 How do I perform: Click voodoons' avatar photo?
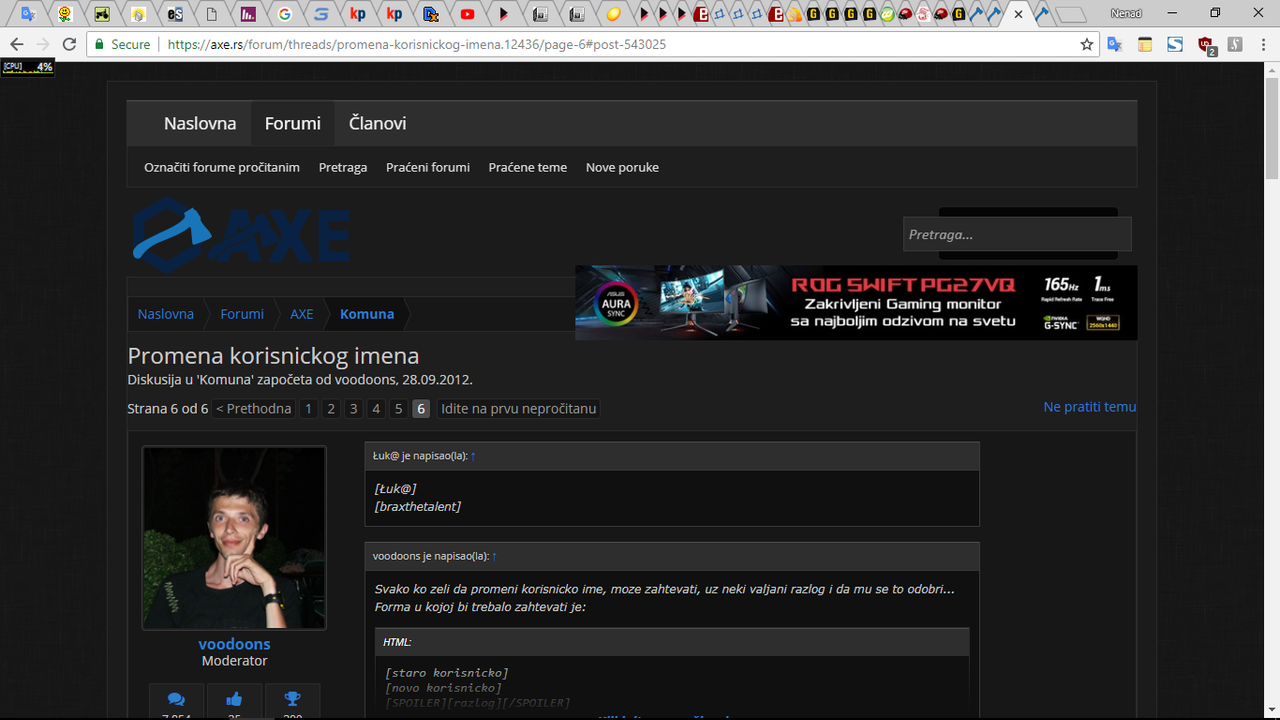(x=234, y=538)
